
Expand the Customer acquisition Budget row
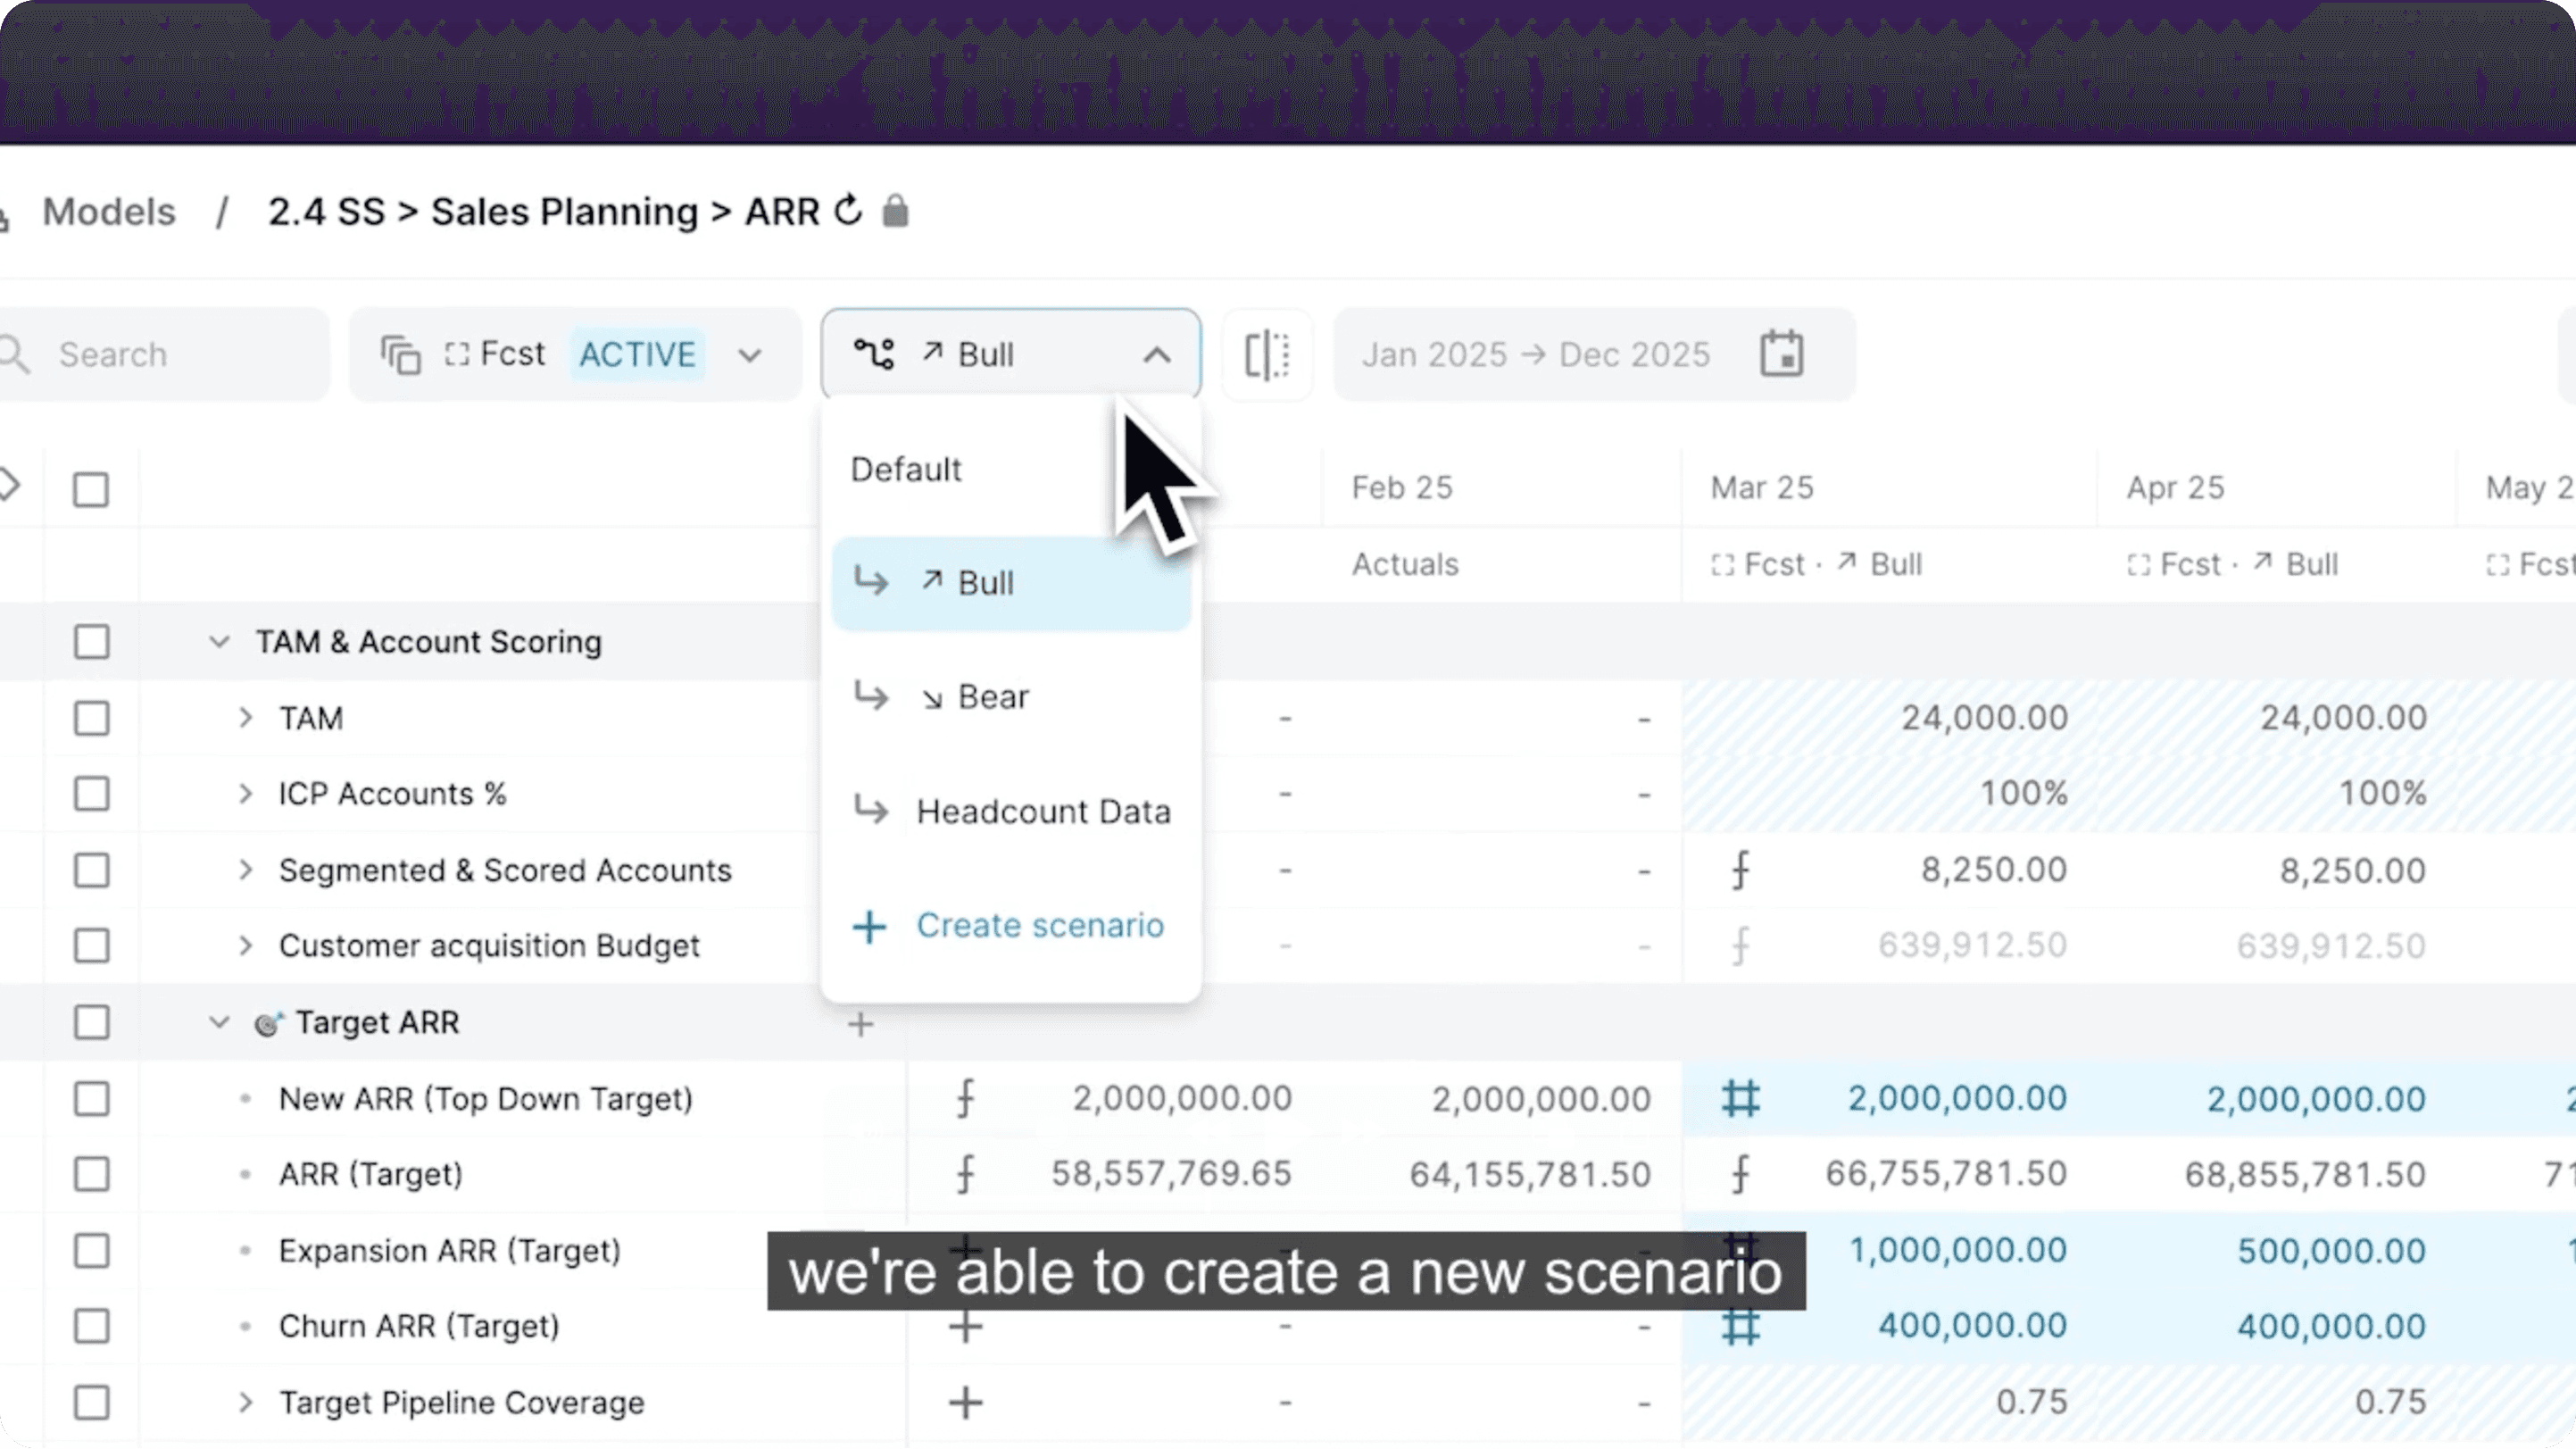(x=246, y=946)
